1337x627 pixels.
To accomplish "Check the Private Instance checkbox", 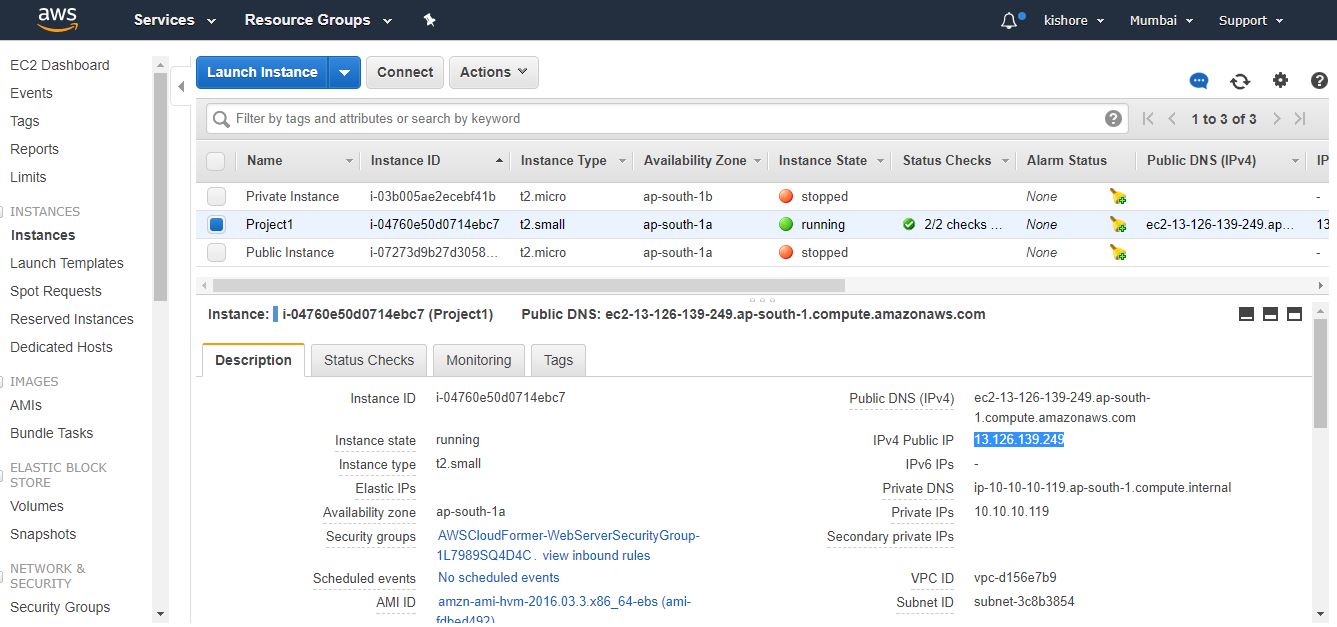I will tap(216, 197).
